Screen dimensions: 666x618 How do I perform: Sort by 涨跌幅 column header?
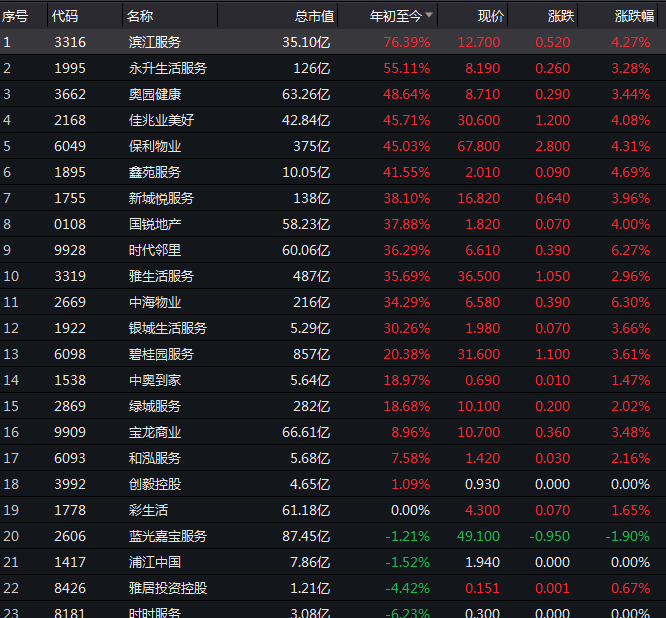pyautogui.click(x=635, y=16)
